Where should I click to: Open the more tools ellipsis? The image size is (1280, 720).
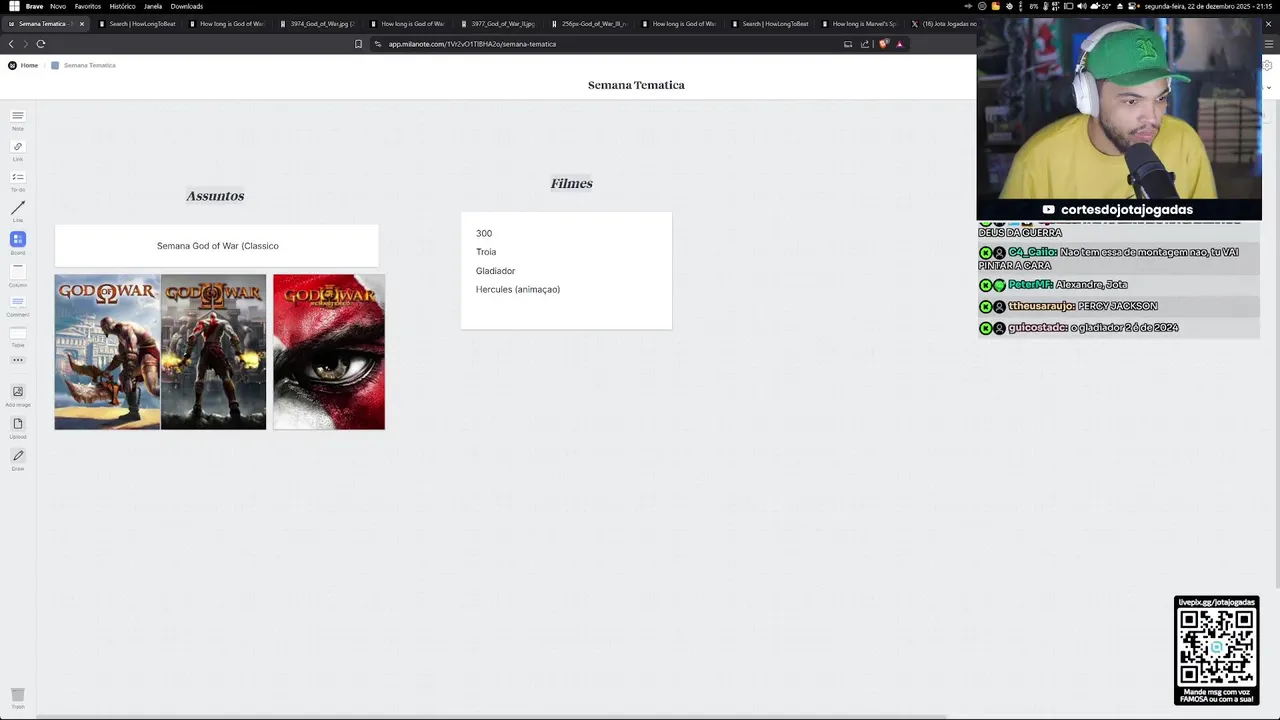point(18,360)
